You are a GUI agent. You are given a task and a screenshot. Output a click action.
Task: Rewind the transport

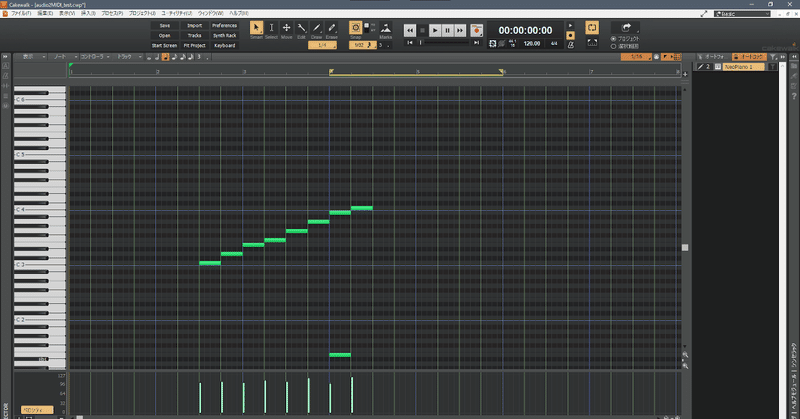coord(410,31)
